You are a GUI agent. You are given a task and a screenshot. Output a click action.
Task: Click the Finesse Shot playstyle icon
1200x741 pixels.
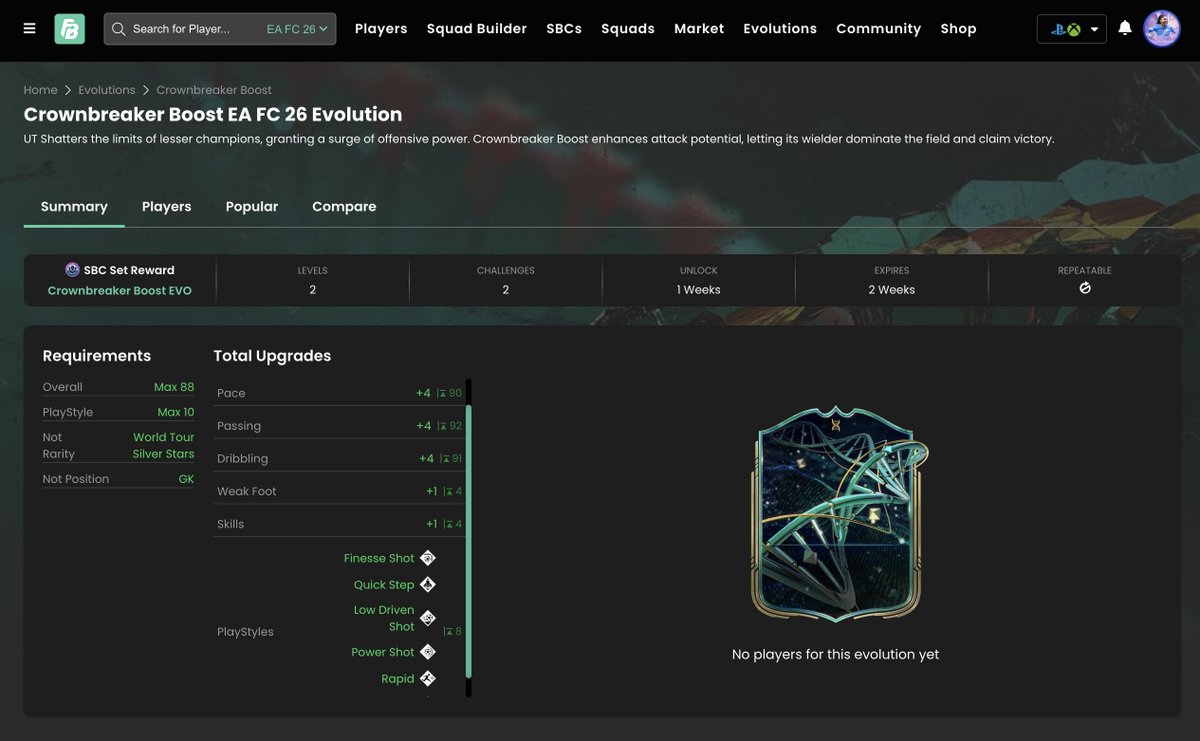[x=428, y=558]
